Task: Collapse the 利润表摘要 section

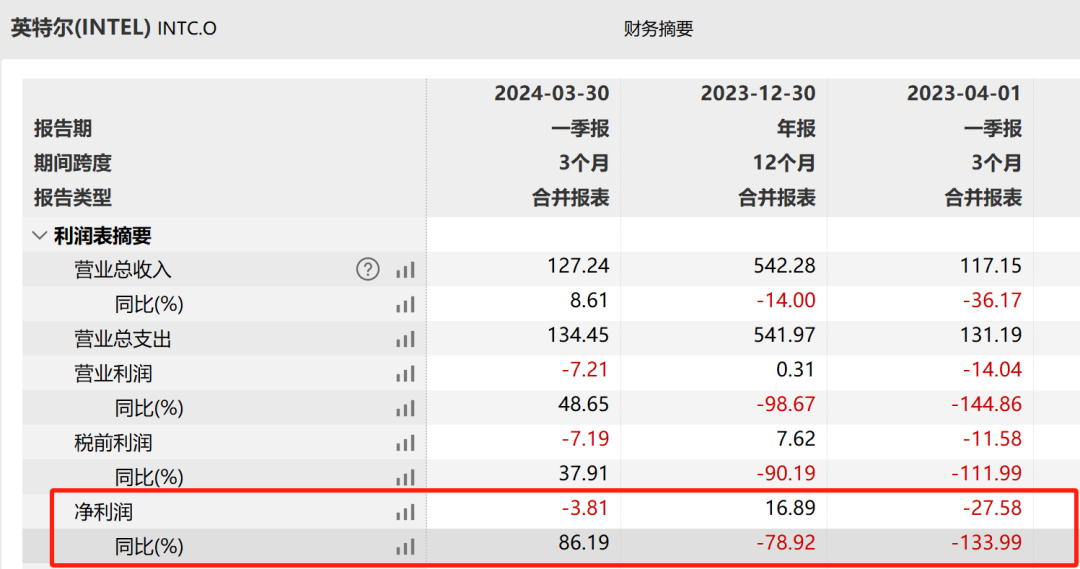Action: click(40, 236)
